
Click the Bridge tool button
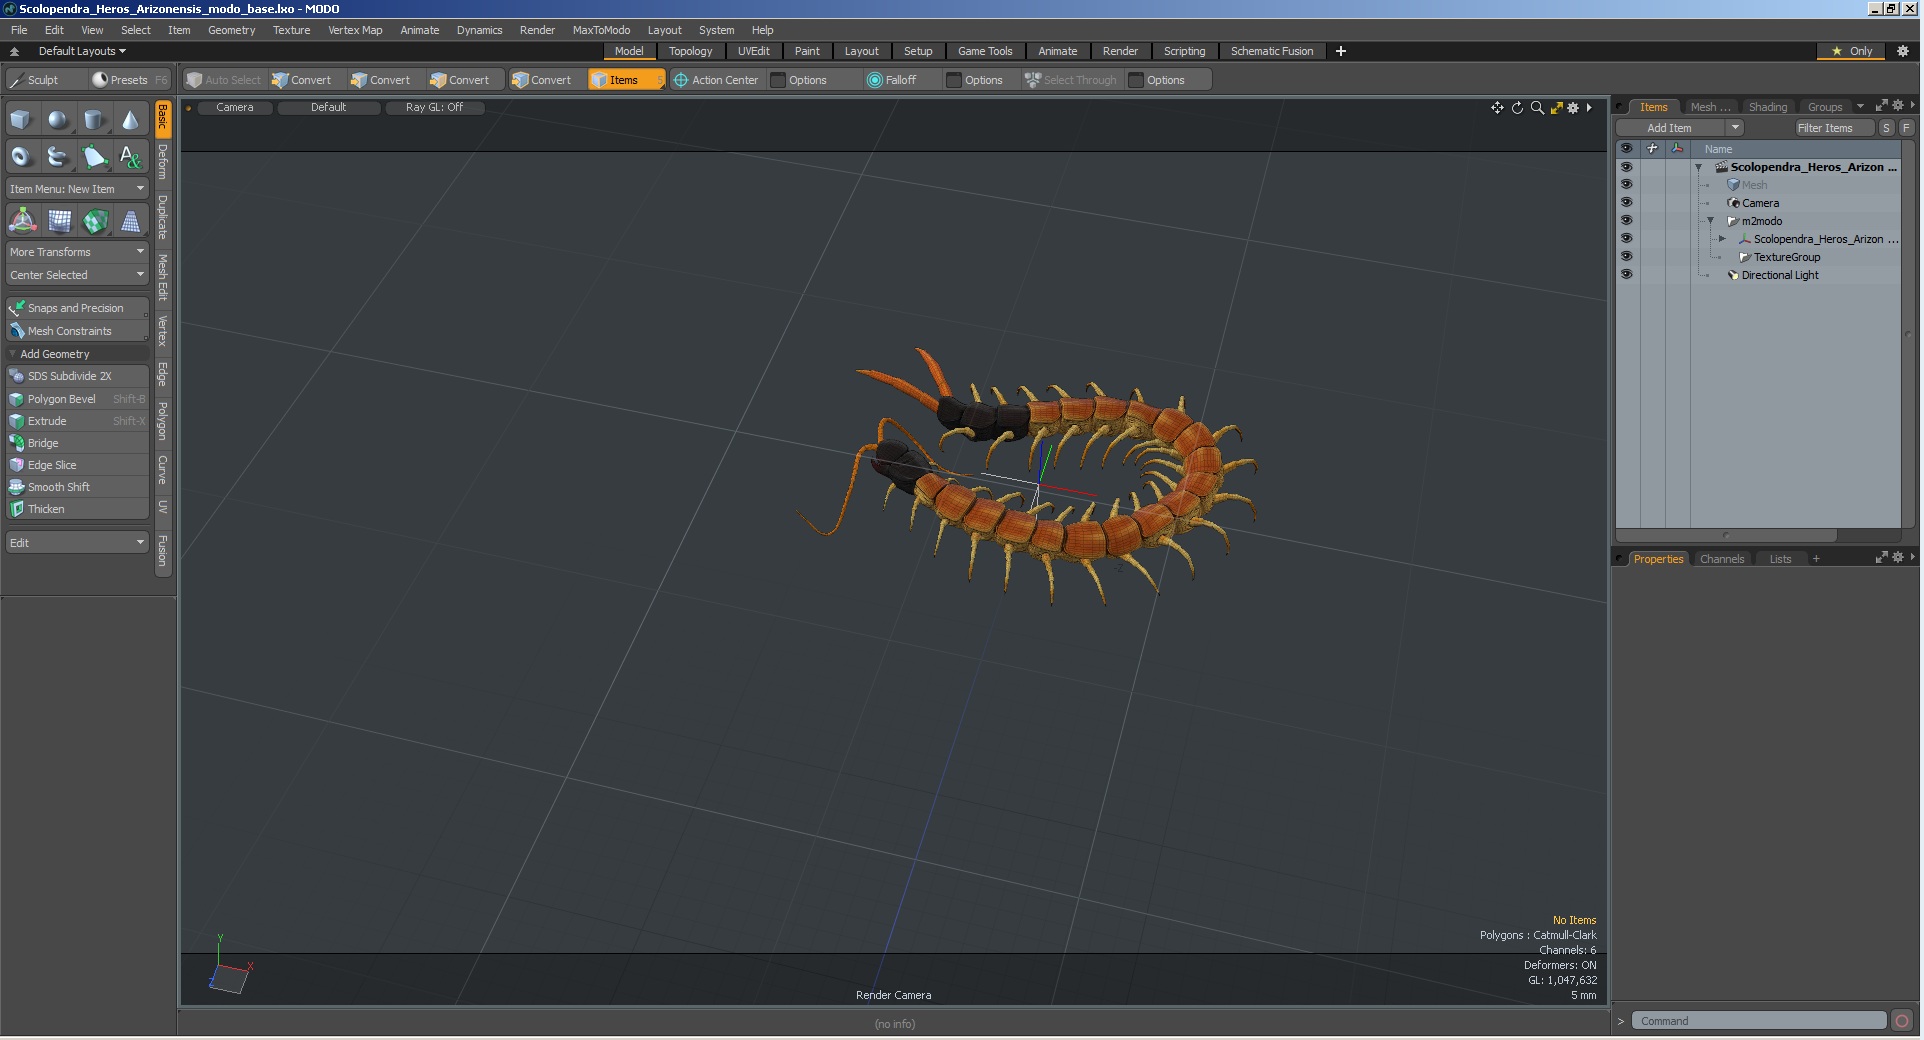77,443
